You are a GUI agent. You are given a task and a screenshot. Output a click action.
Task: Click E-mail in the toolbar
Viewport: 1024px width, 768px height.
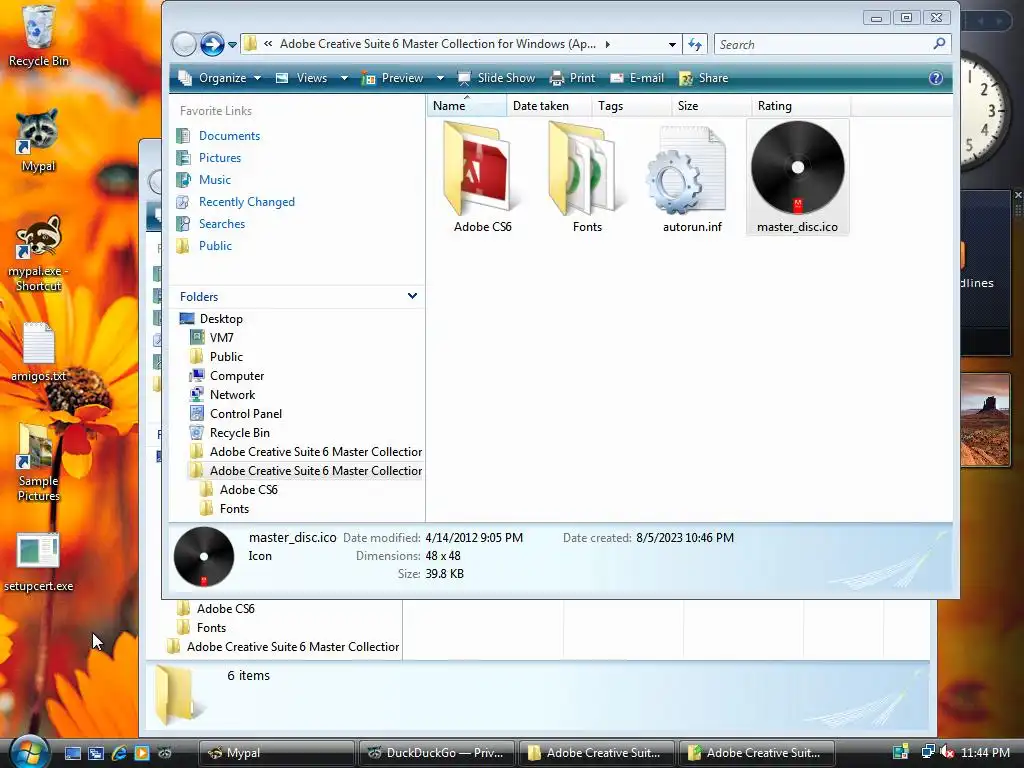click(x=637, y=78)
